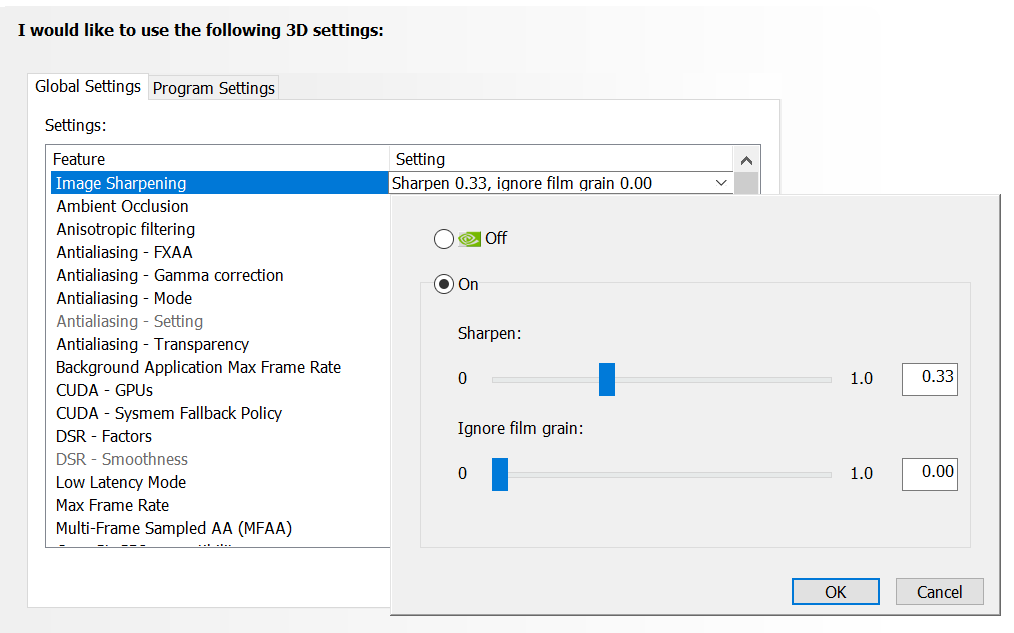Select the Low Latency Mode row
1014x633 pixels.
[x=220, y=482]
